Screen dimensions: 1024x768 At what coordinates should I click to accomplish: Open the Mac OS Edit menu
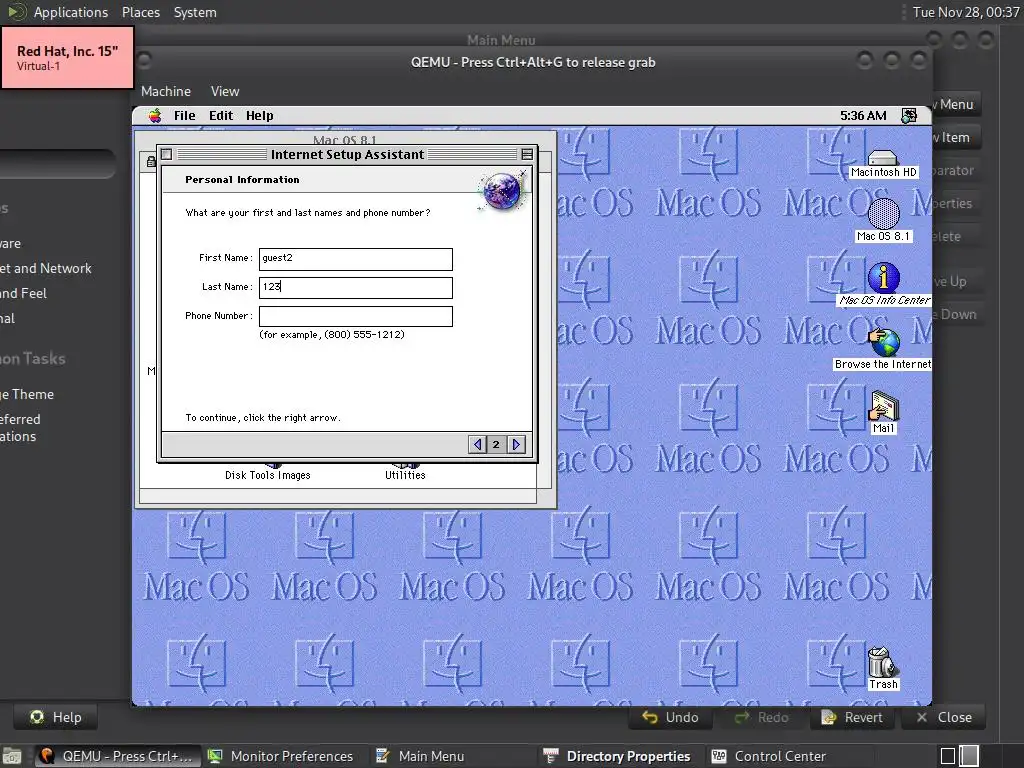coord(221,116)
